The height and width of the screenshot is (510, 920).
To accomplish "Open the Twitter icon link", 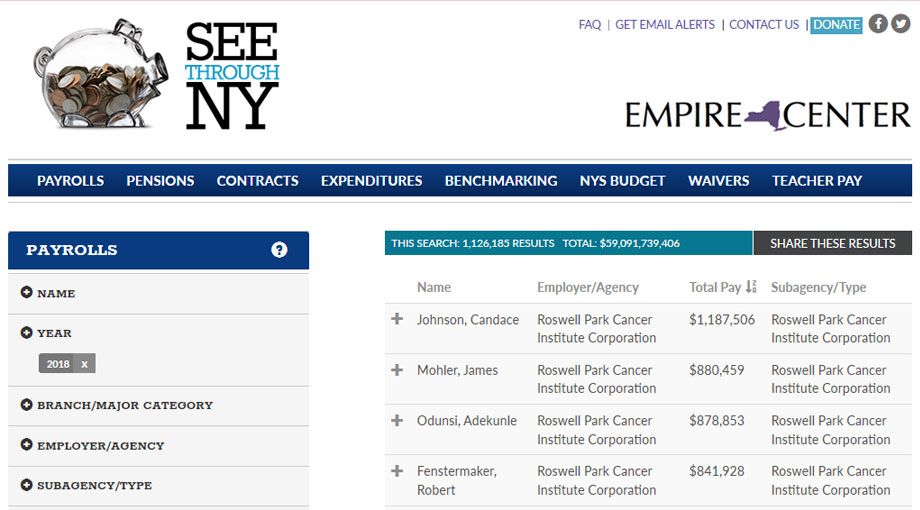I will click(x=900, y=24).
